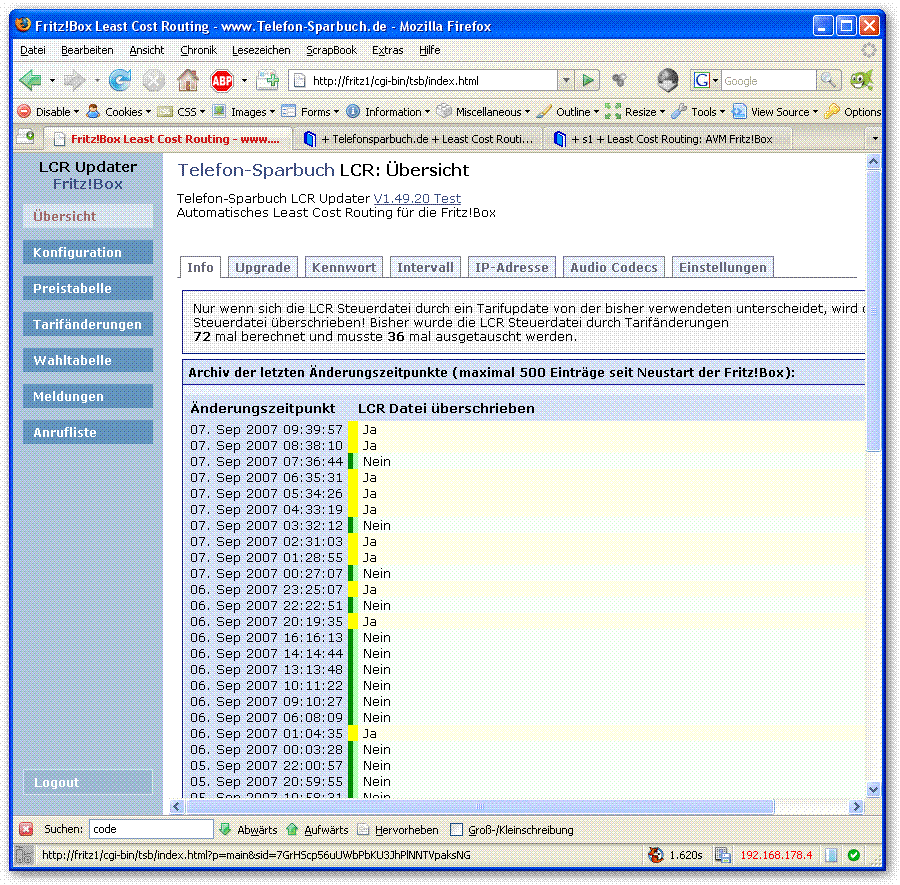This screenshot has height=885, width=900.
Task: Click the network icon beside the IP address
Action: (722, 855)
